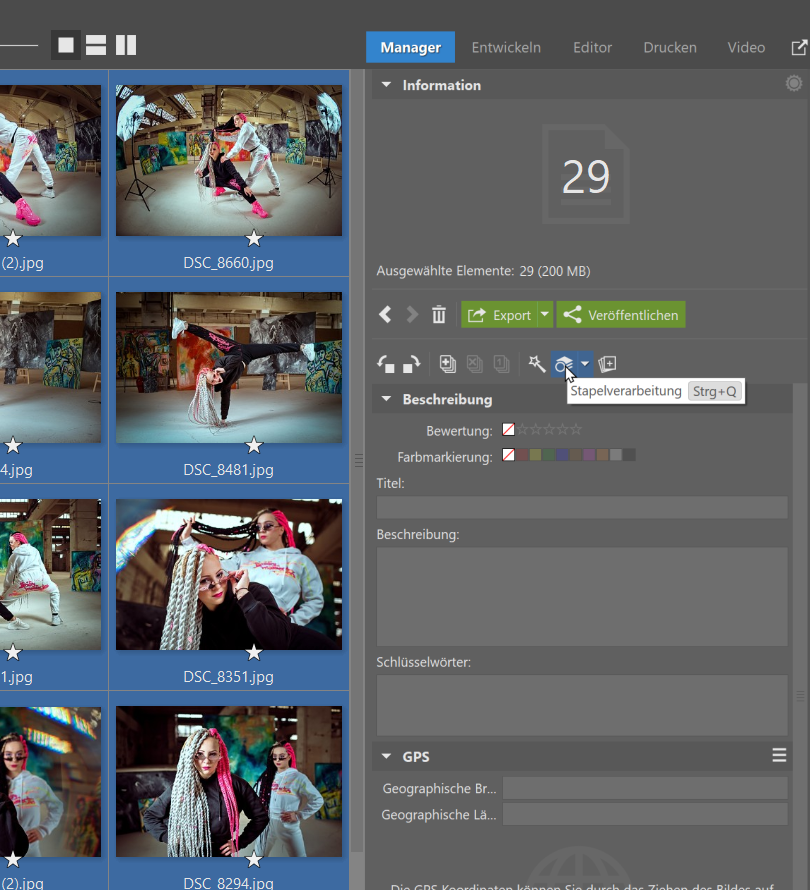The height and width of the screenshot is (890, 810).
Task: Switch to horizontally split pane layout
Action: (96, 45)
